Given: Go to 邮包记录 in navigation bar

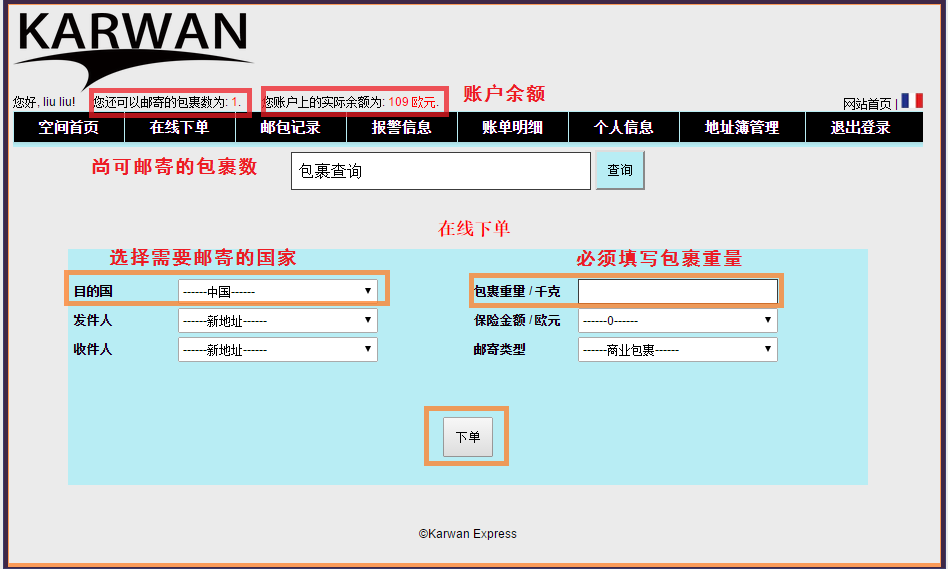Looking at the screenshot, I should (290, 127).
